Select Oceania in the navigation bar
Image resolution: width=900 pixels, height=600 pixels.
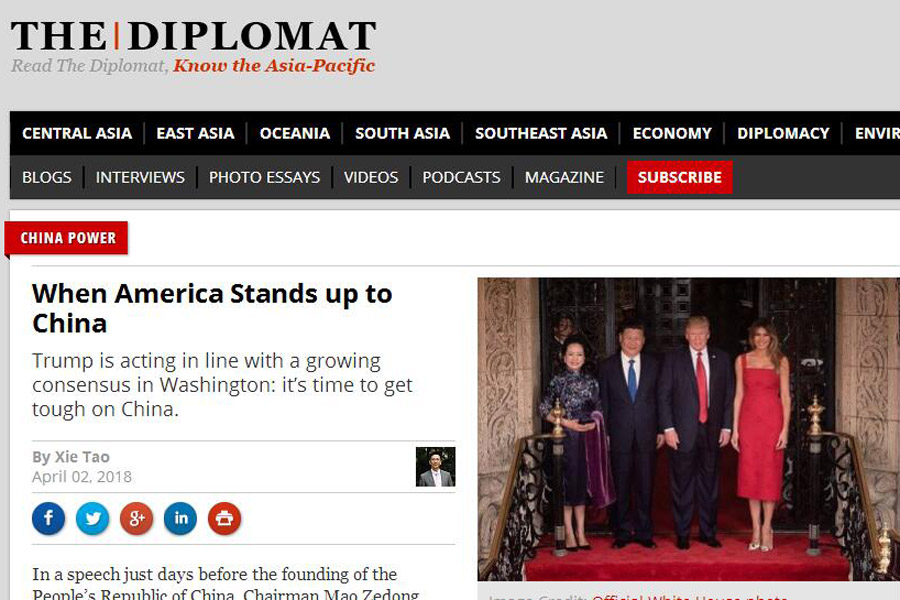coord(294,133)
